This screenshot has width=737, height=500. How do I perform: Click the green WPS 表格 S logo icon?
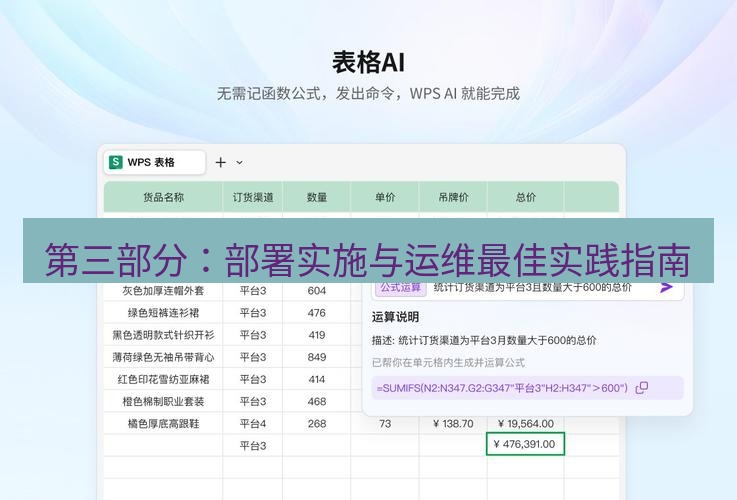(x=116, y=162)
